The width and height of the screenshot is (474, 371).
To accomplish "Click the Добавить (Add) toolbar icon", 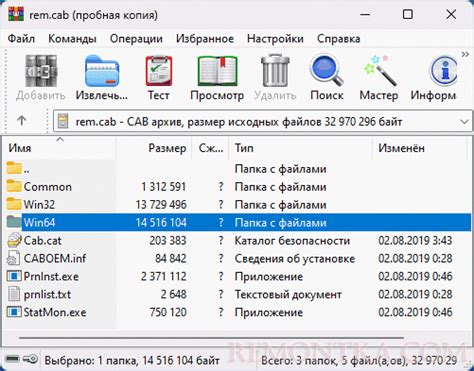I will (41, 71).
